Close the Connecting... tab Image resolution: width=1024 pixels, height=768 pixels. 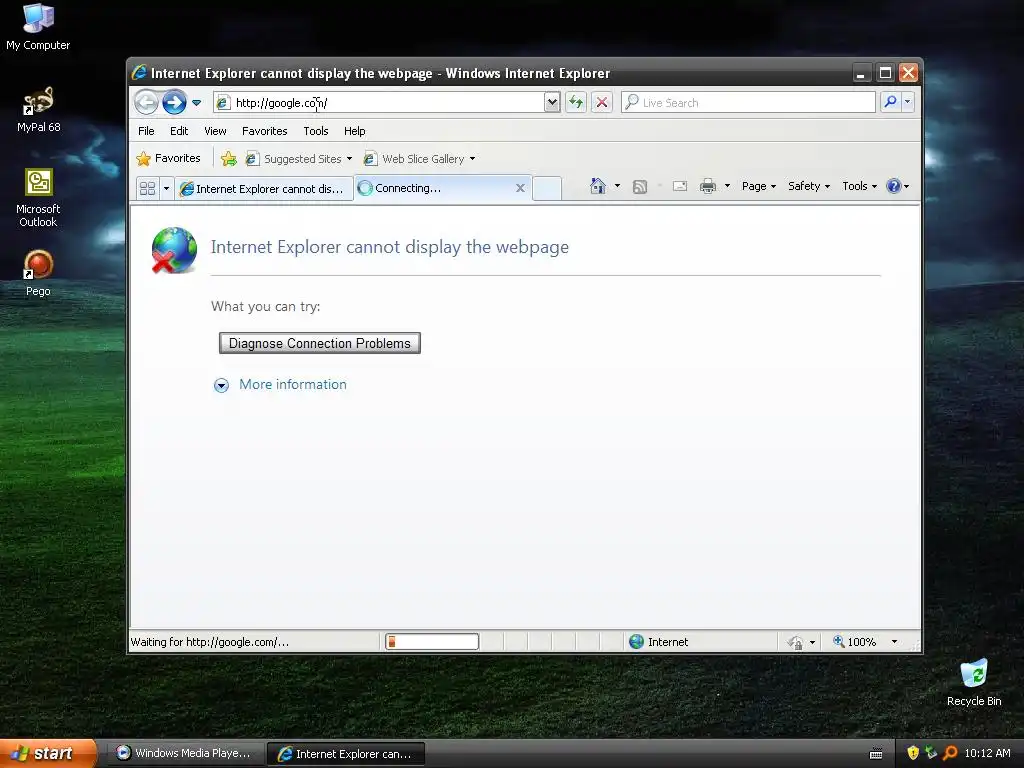(x=520, y=188)
